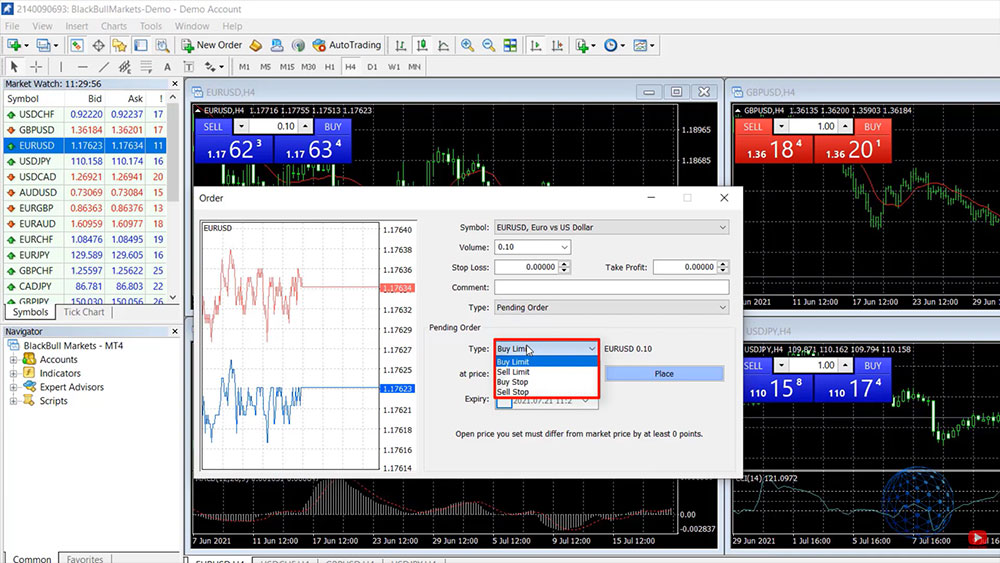Viewport: 1000px width, 563px height.
Task: Open the Symbol dropdown in Order dialog
Action: pos(611,227)
